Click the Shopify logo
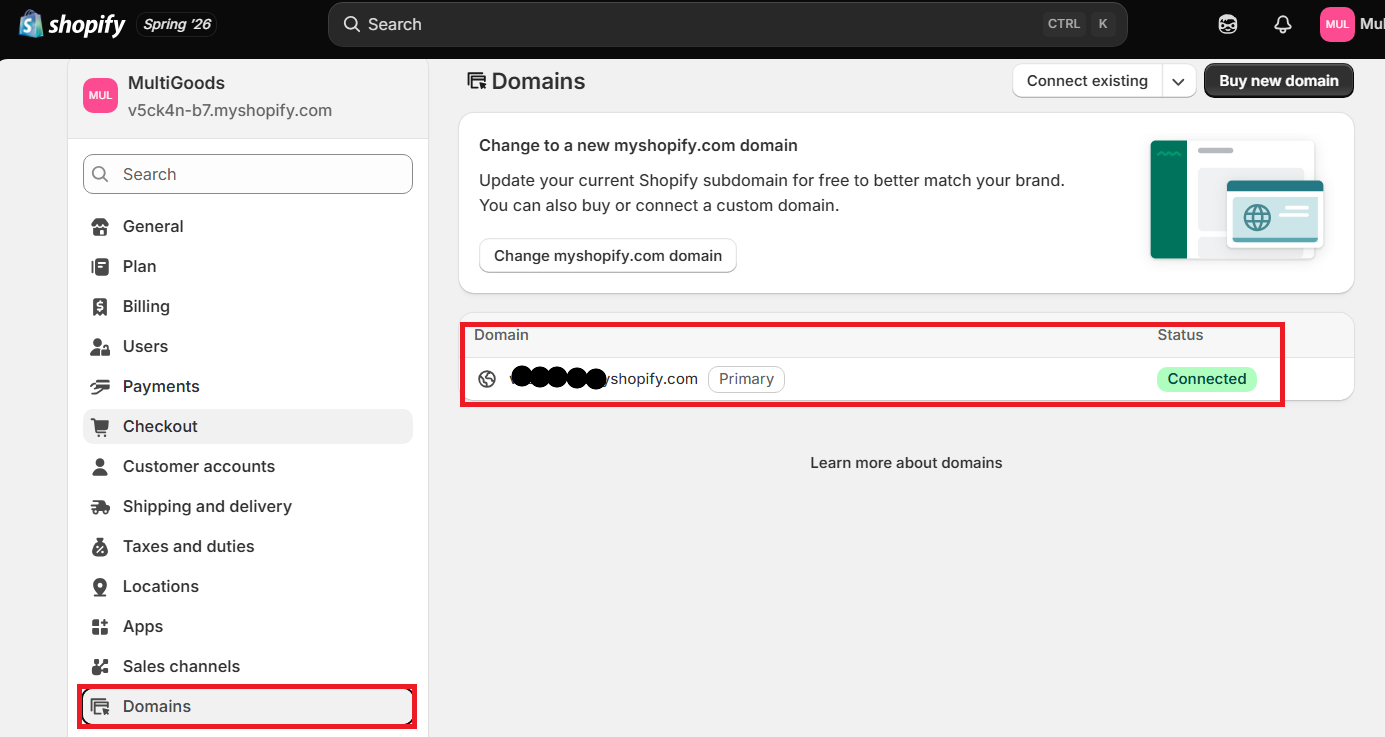This screenshot has height=737, width=1385. pyautogui.click(x=72, y=24)
